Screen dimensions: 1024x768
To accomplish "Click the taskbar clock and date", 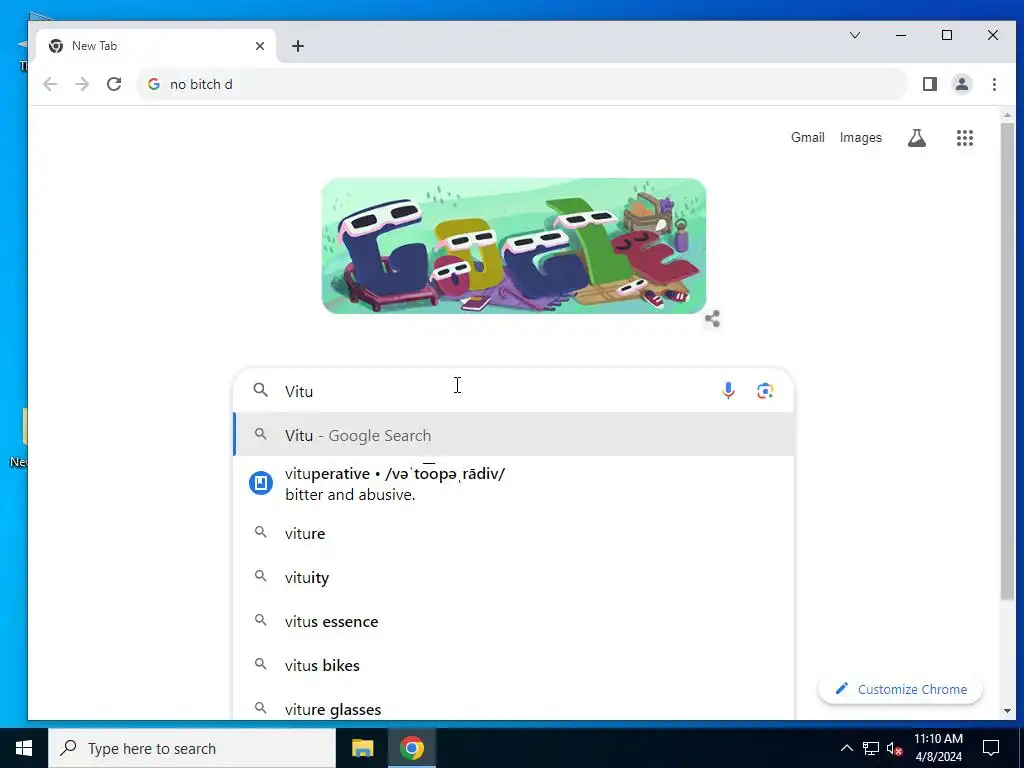I will click(x=938, y=748).
